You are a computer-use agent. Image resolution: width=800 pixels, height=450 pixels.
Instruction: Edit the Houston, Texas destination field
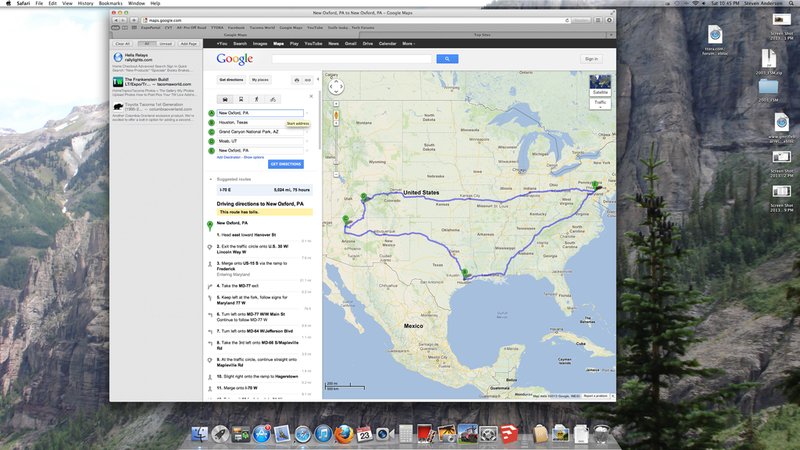pyautogui.click(x=260, y=122)
